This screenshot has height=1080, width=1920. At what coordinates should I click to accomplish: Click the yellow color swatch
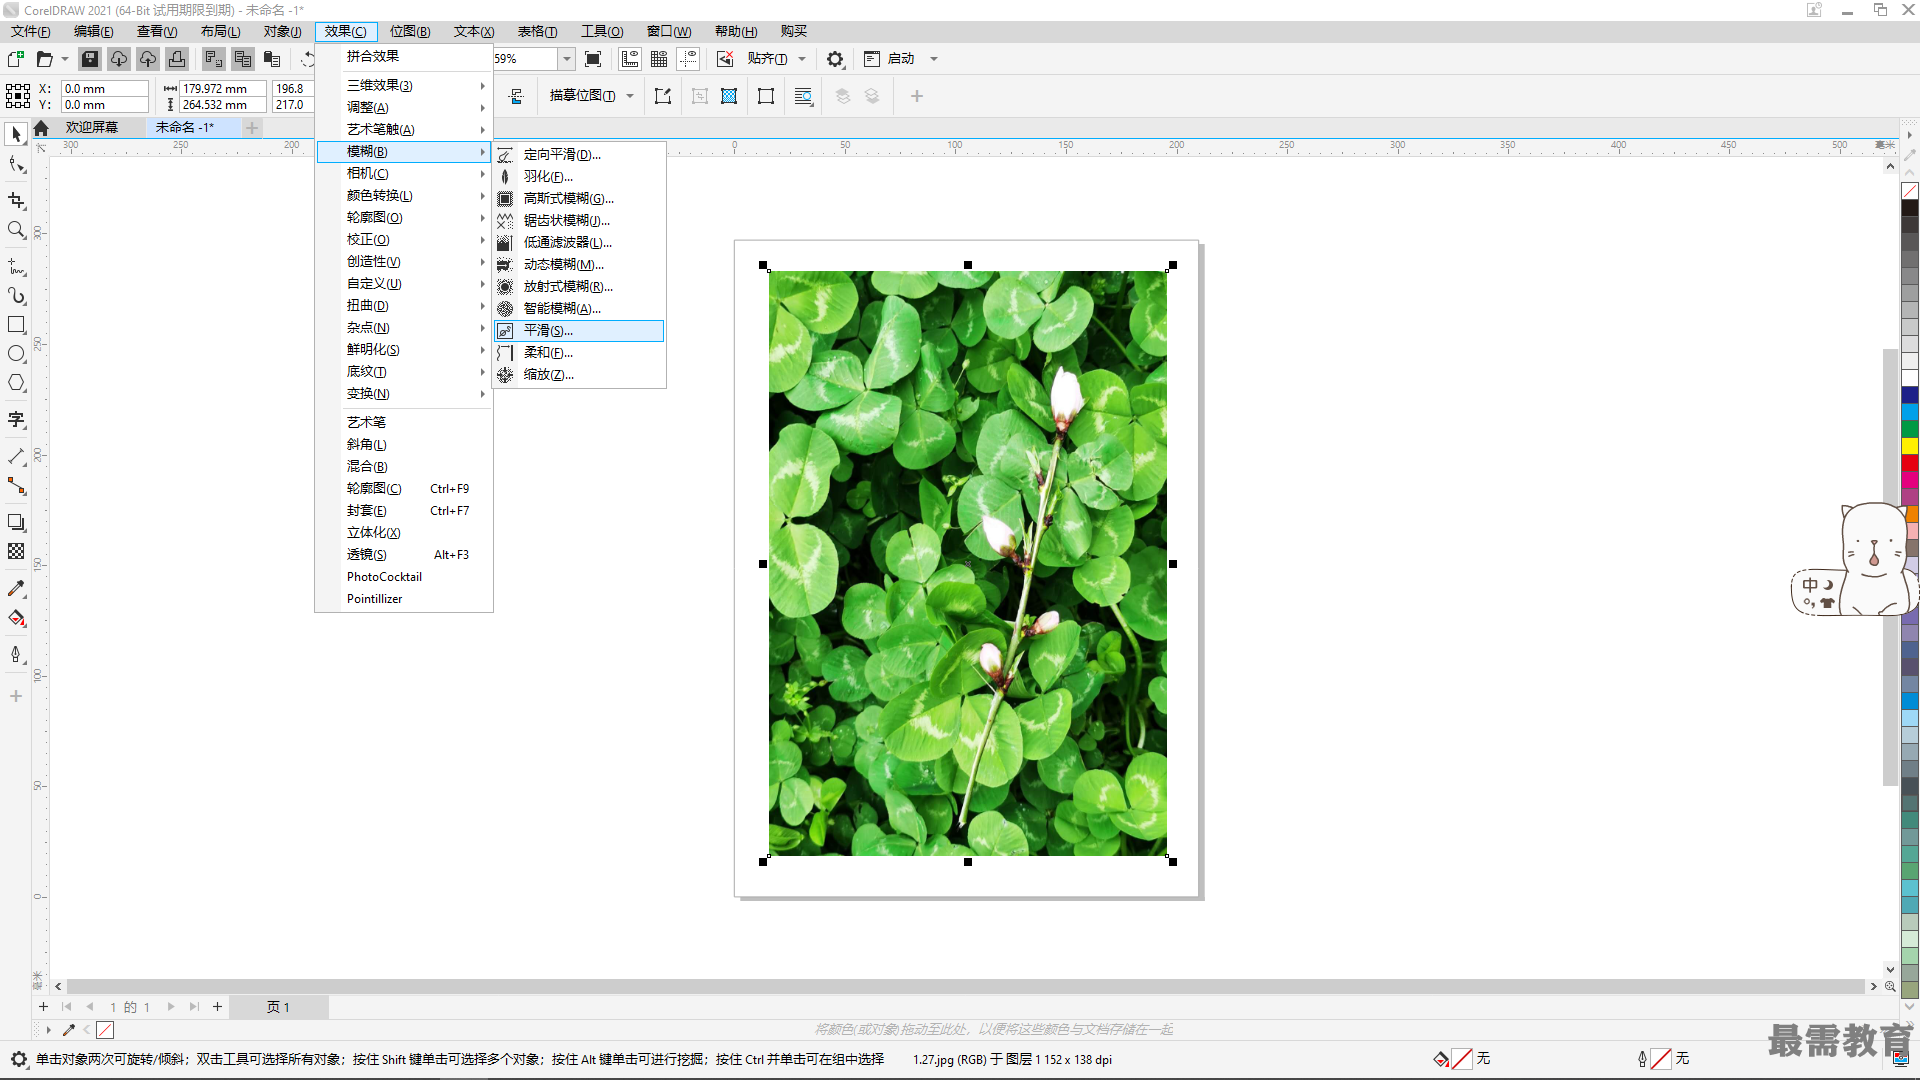[1909, 445]
